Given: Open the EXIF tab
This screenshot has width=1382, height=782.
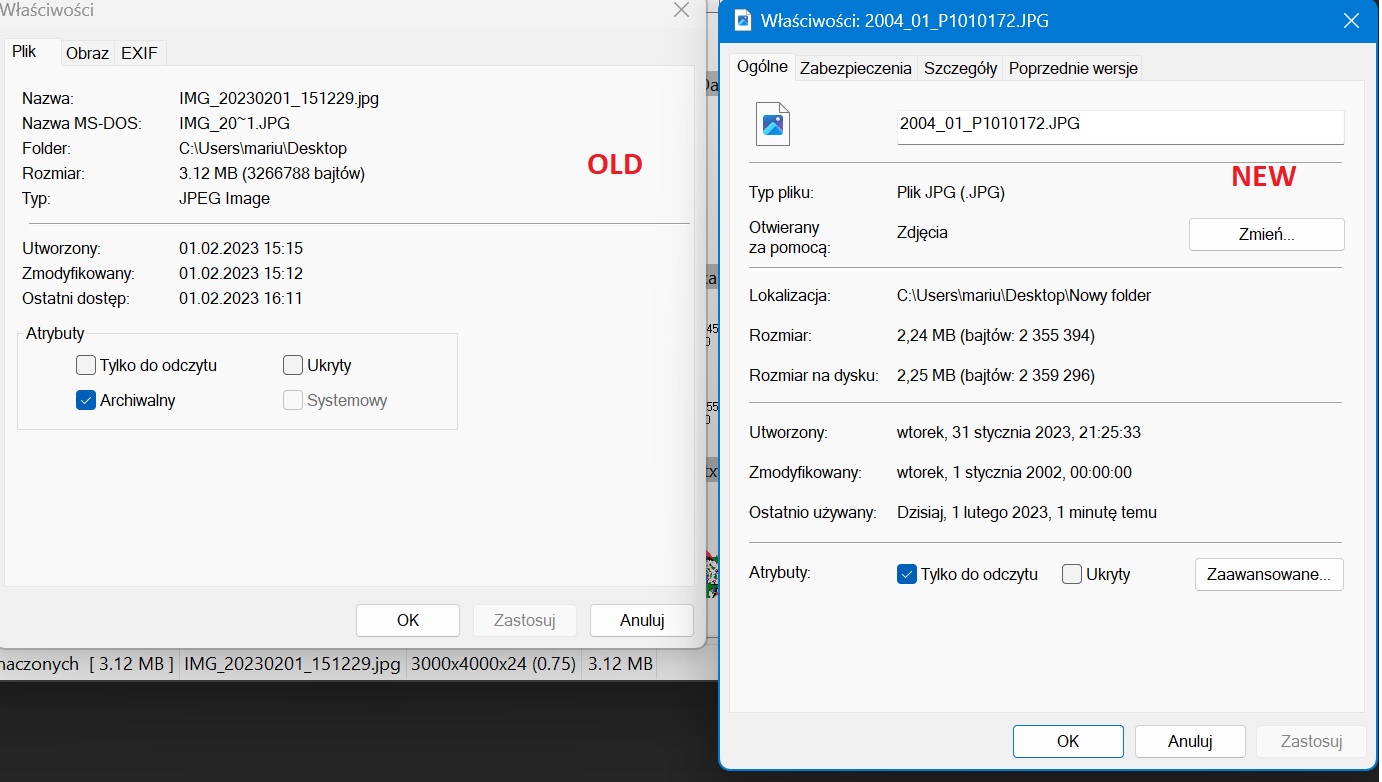Looking at the screenshot, I should coord(139,53).
